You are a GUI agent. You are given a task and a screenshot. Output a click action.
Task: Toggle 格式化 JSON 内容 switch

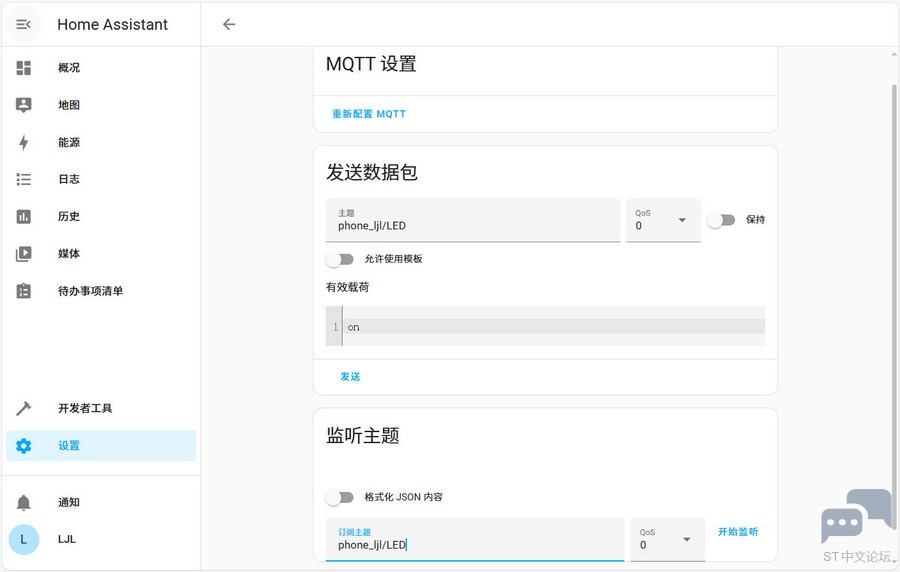click(340, 497)
